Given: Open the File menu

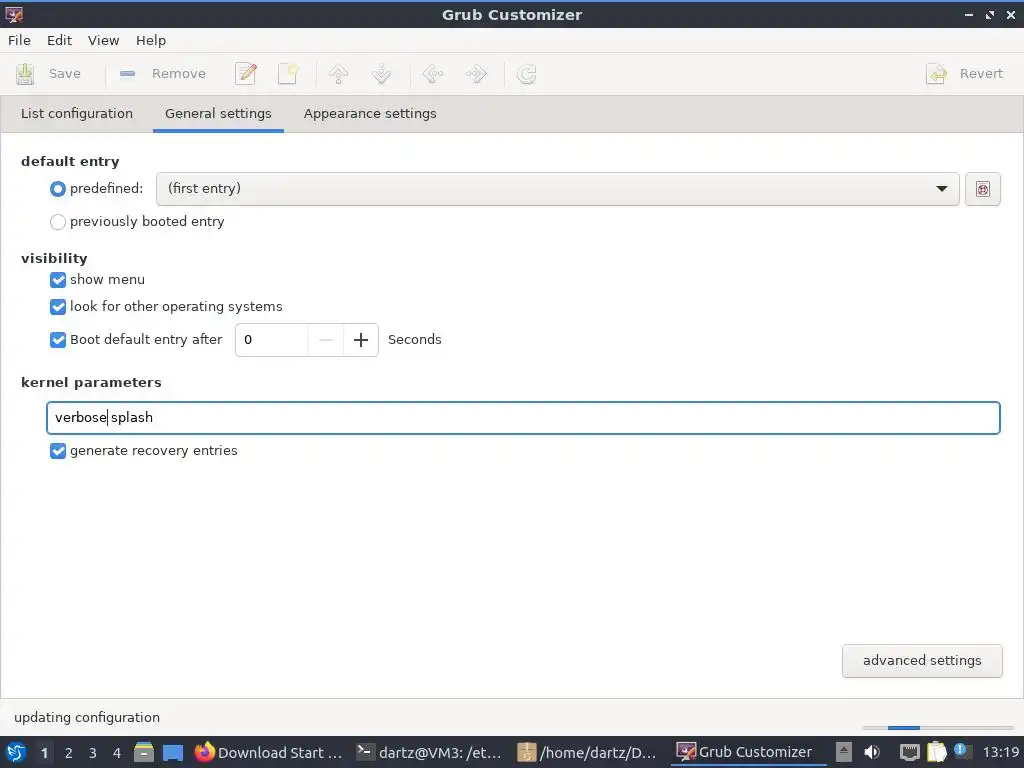Looking at the screenshot, I should (19, 40).
